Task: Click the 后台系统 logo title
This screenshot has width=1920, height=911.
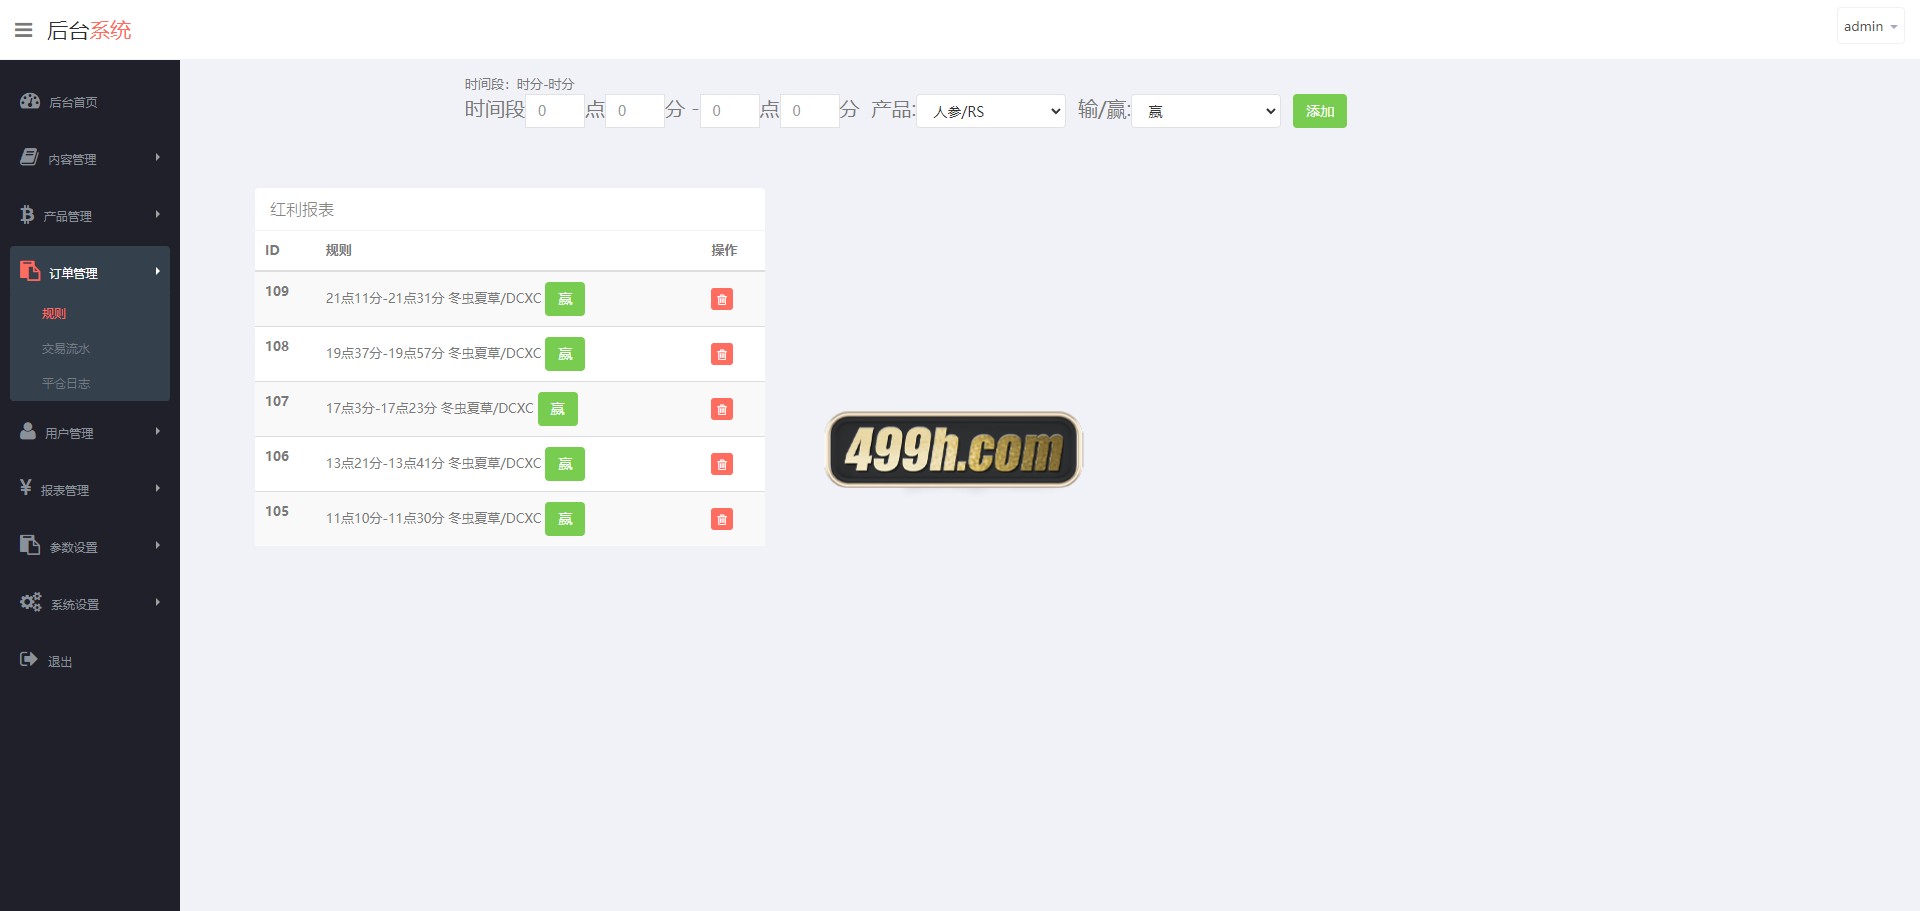Action: tap(89, 30)
